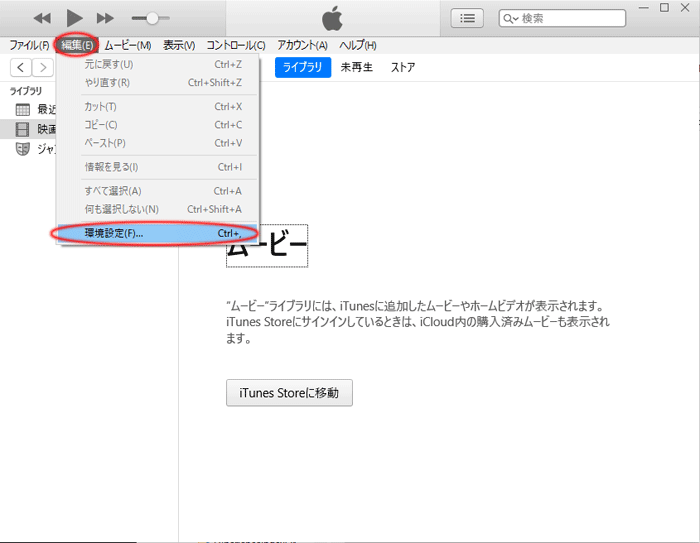Switch to the 未再生 tab
The image size is (700, 543).
pyautogui.click(x=356, y=67)
